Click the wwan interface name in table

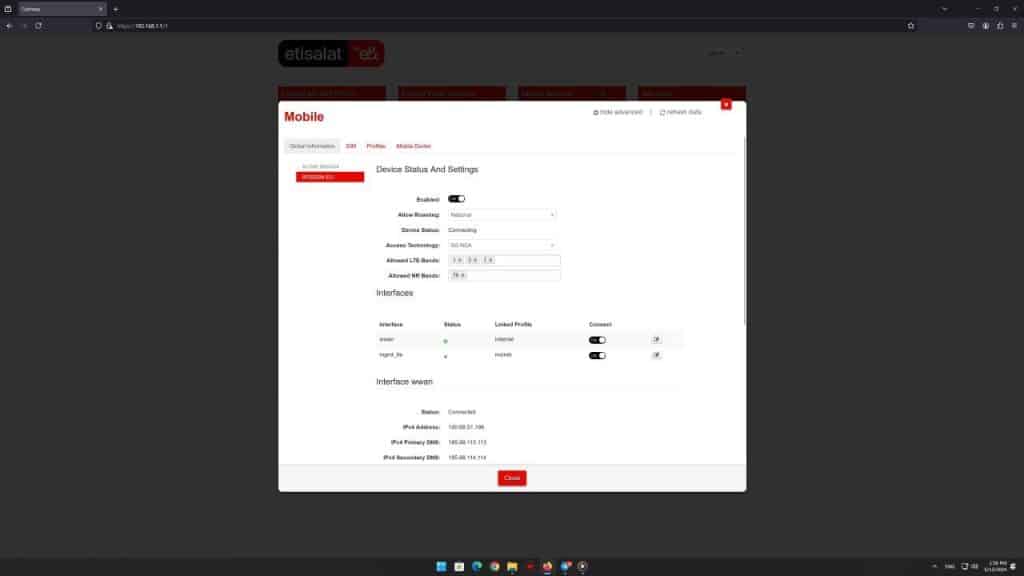387,340
